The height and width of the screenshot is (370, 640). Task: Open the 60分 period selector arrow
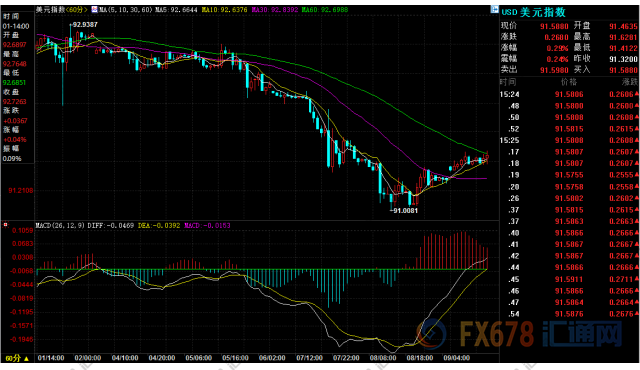pos(27,359)
